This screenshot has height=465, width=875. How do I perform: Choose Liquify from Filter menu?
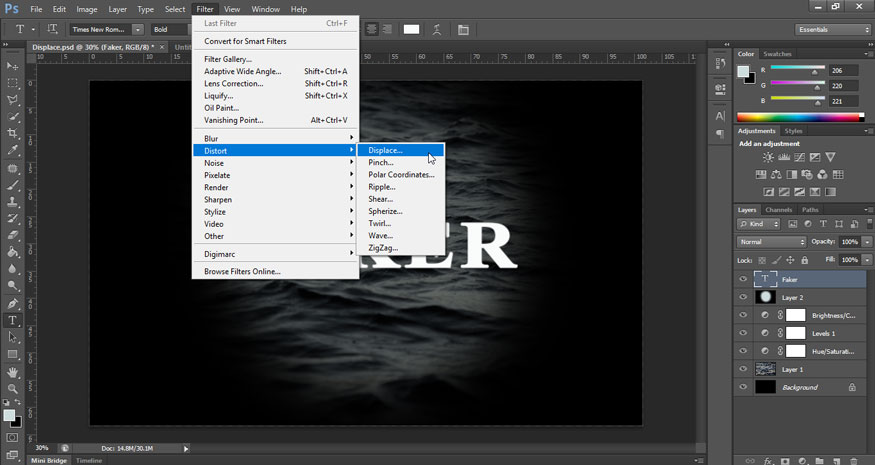tap(276, 95)
